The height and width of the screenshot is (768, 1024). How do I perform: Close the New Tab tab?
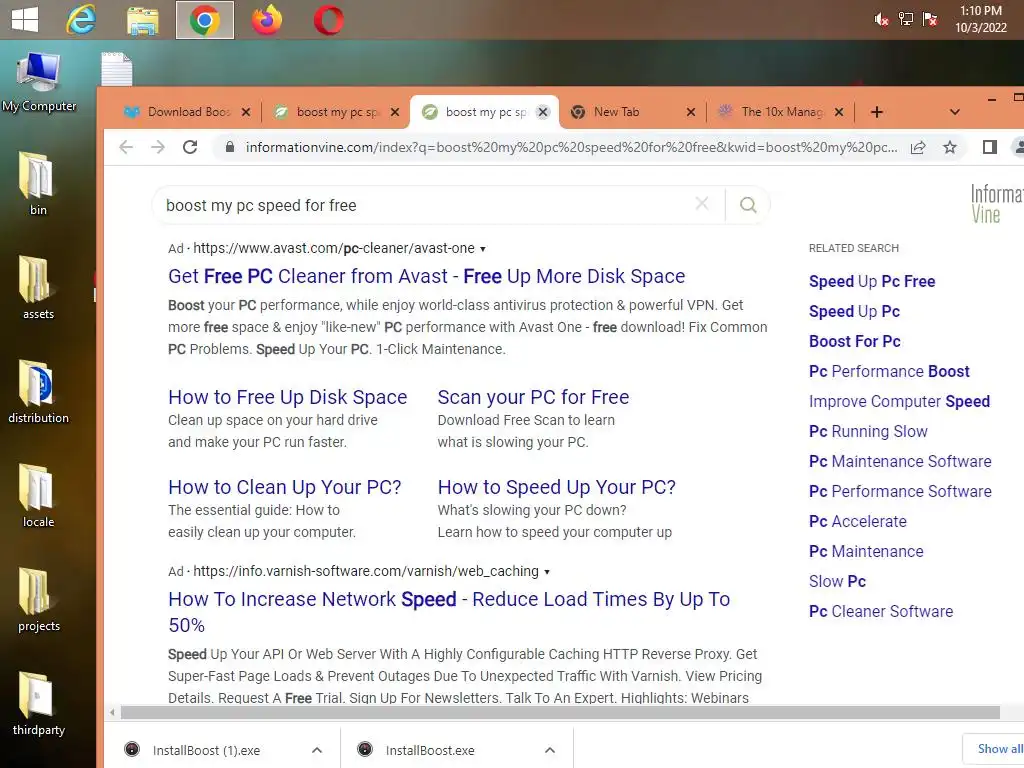pos(691,112)
